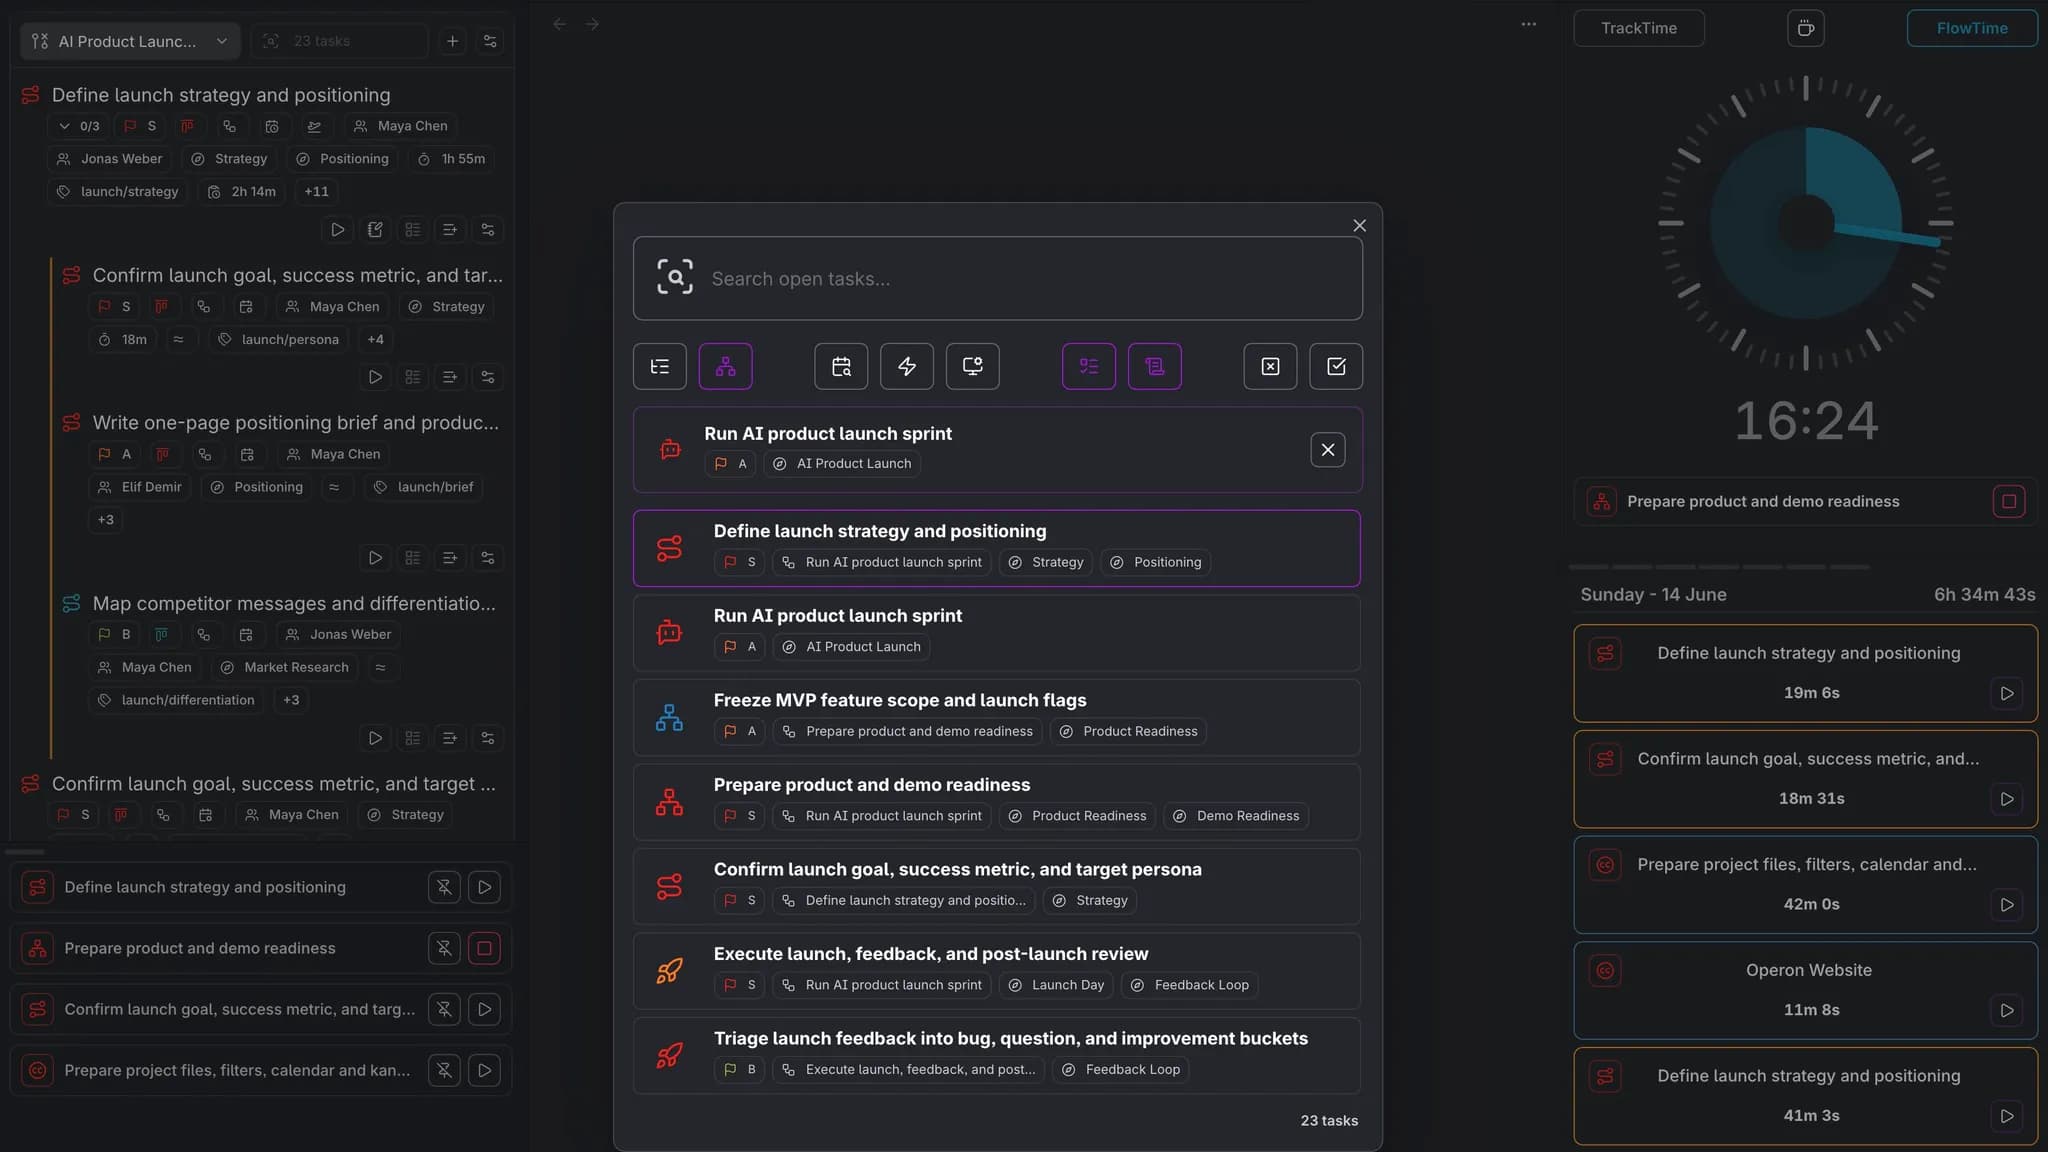Screen dimensions: 2048x1152
Task: Open the +4 chip under Confirm launch goal
Action: point(375,339)
